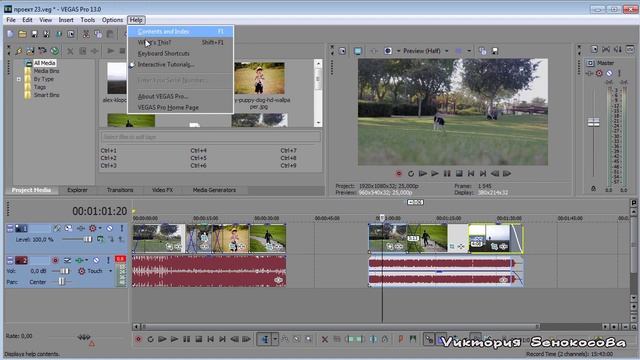Toggle loop playback in timeline transport

point(150,339)
